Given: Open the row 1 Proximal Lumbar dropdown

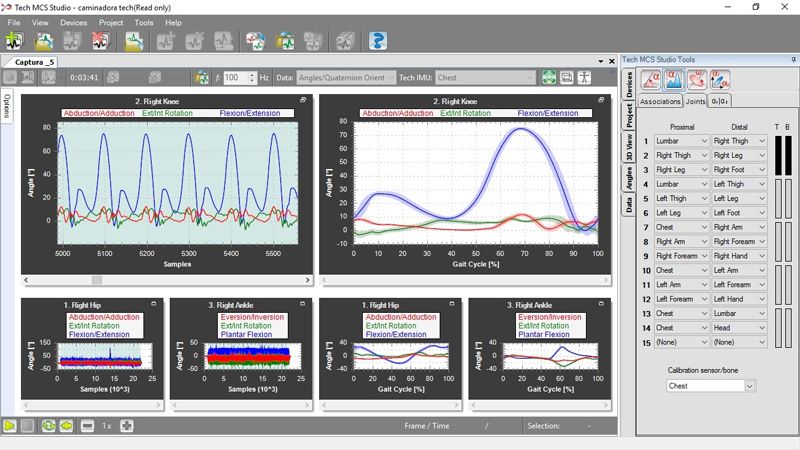Looking at the screenshot, I should pyautogui.click(x=681, y=141).
